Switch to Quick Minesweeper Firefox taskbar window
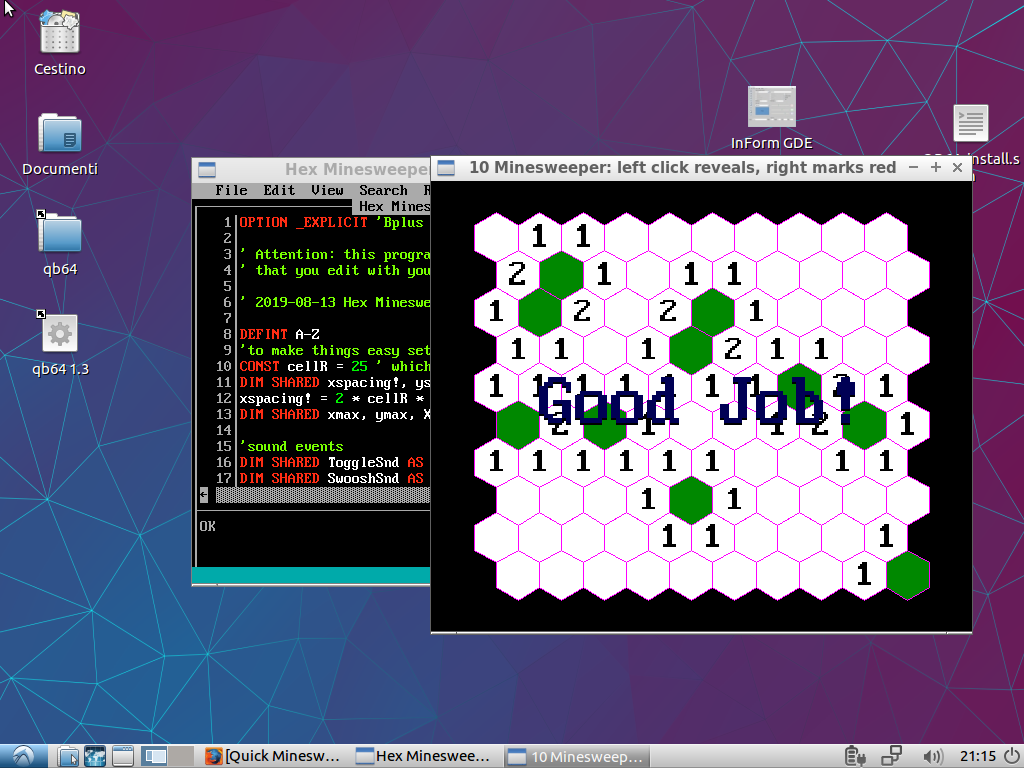 point(274,756)
